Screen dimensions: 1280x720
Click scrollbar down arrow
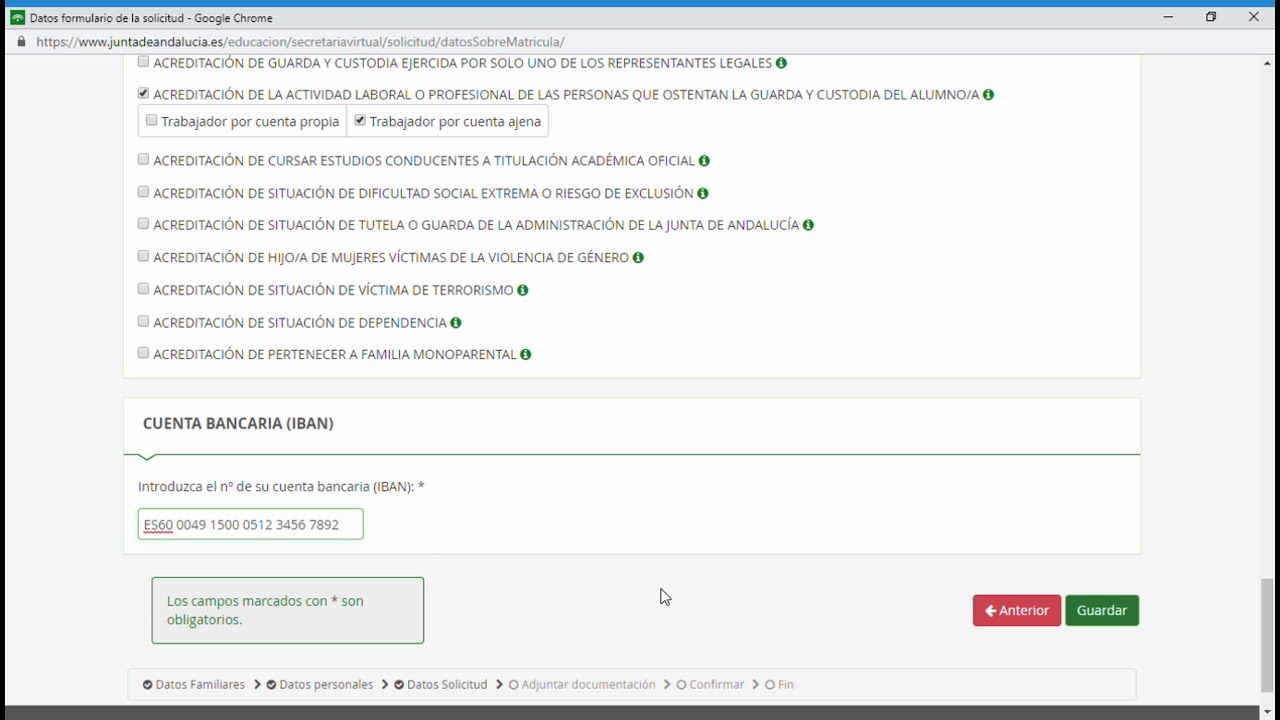point(1268,712)
